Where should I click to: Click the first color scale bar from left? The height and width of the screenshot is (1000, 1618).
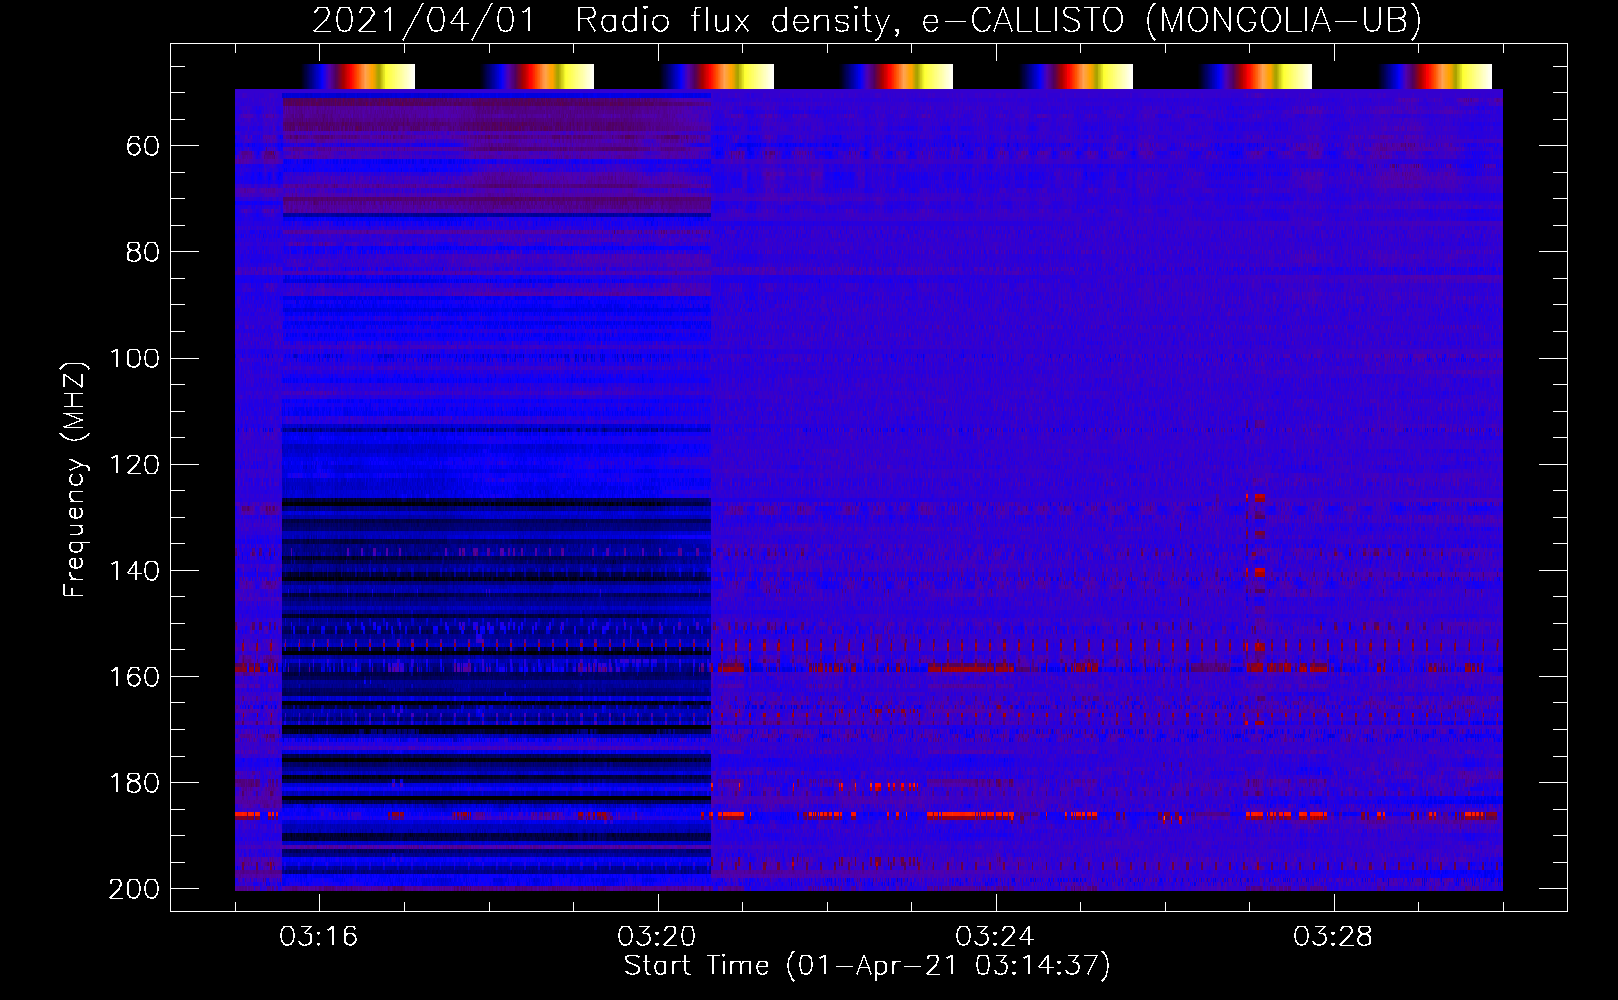pos(358,76)
